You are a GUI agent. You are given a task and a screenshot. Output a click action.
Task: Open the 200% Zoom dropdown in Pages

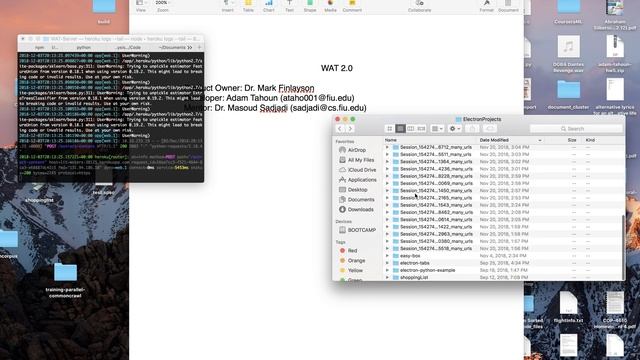click(x=162, y=5)
